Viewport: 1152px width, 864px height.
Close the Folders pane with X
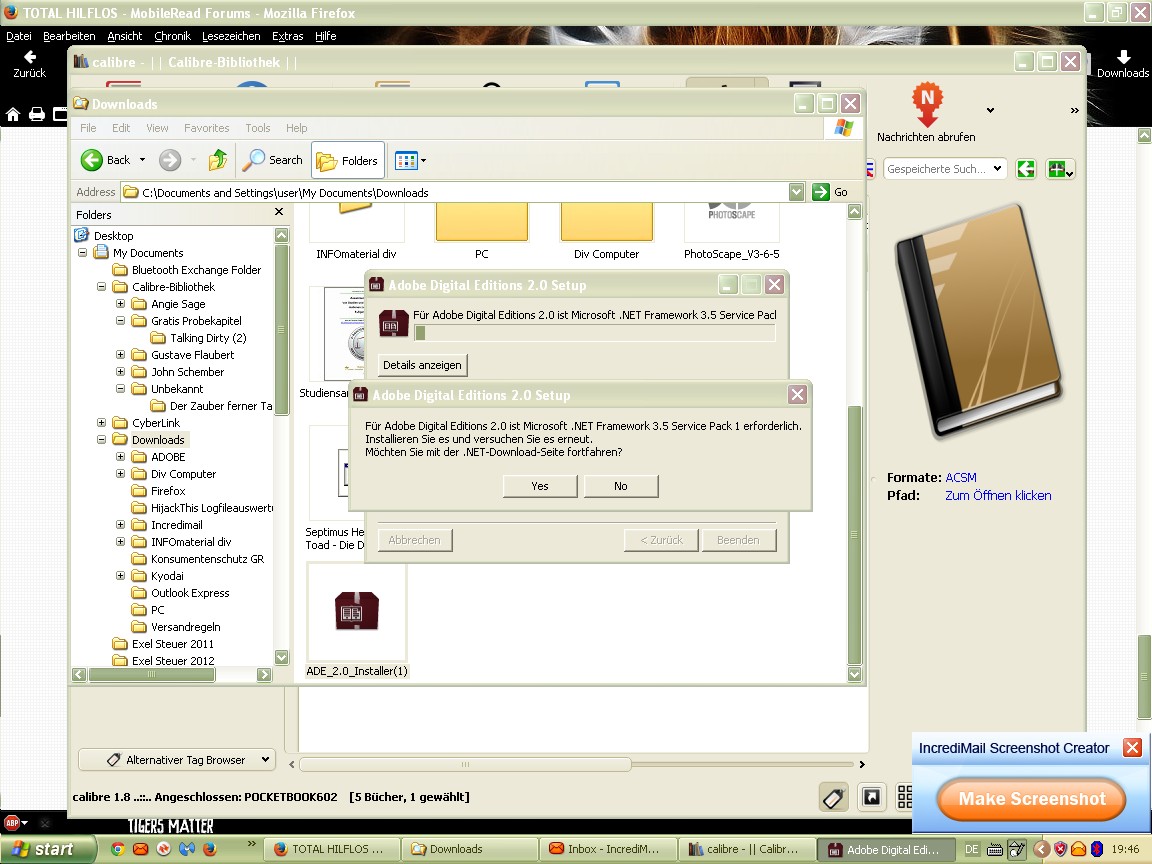(278, 212)
